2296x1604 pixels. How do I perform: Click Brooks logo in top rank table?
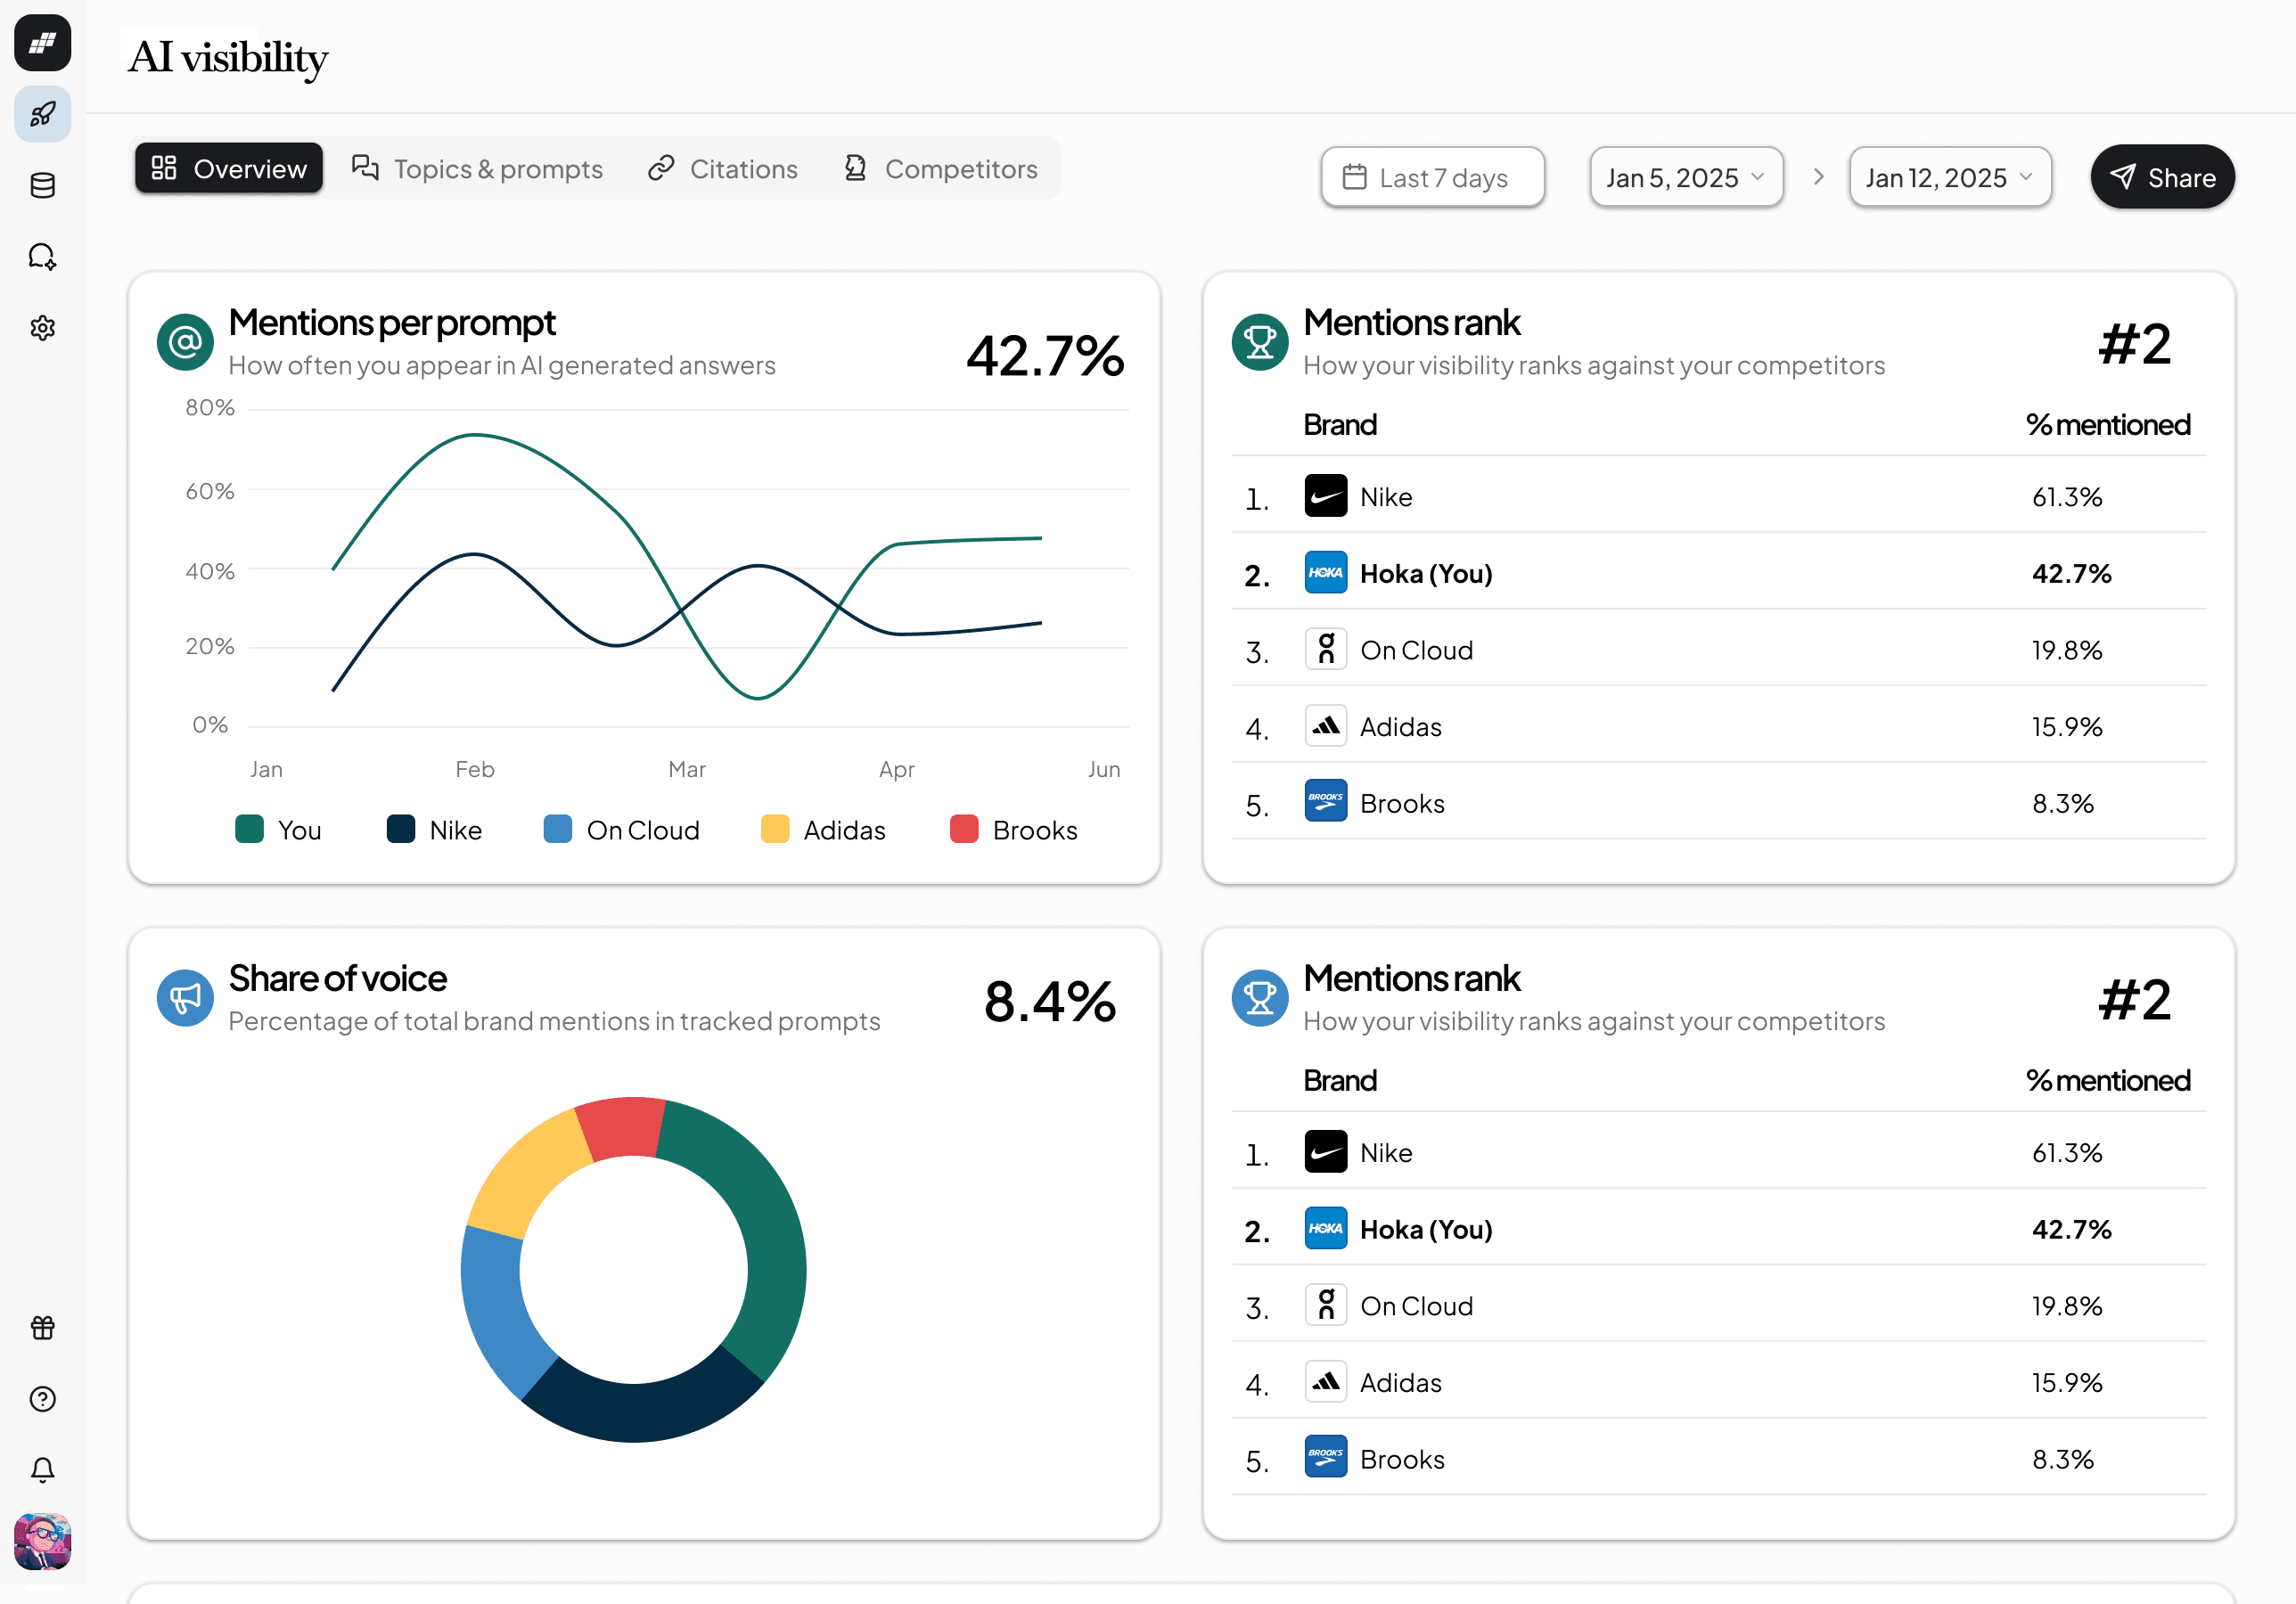click(x=1325, y=802)
